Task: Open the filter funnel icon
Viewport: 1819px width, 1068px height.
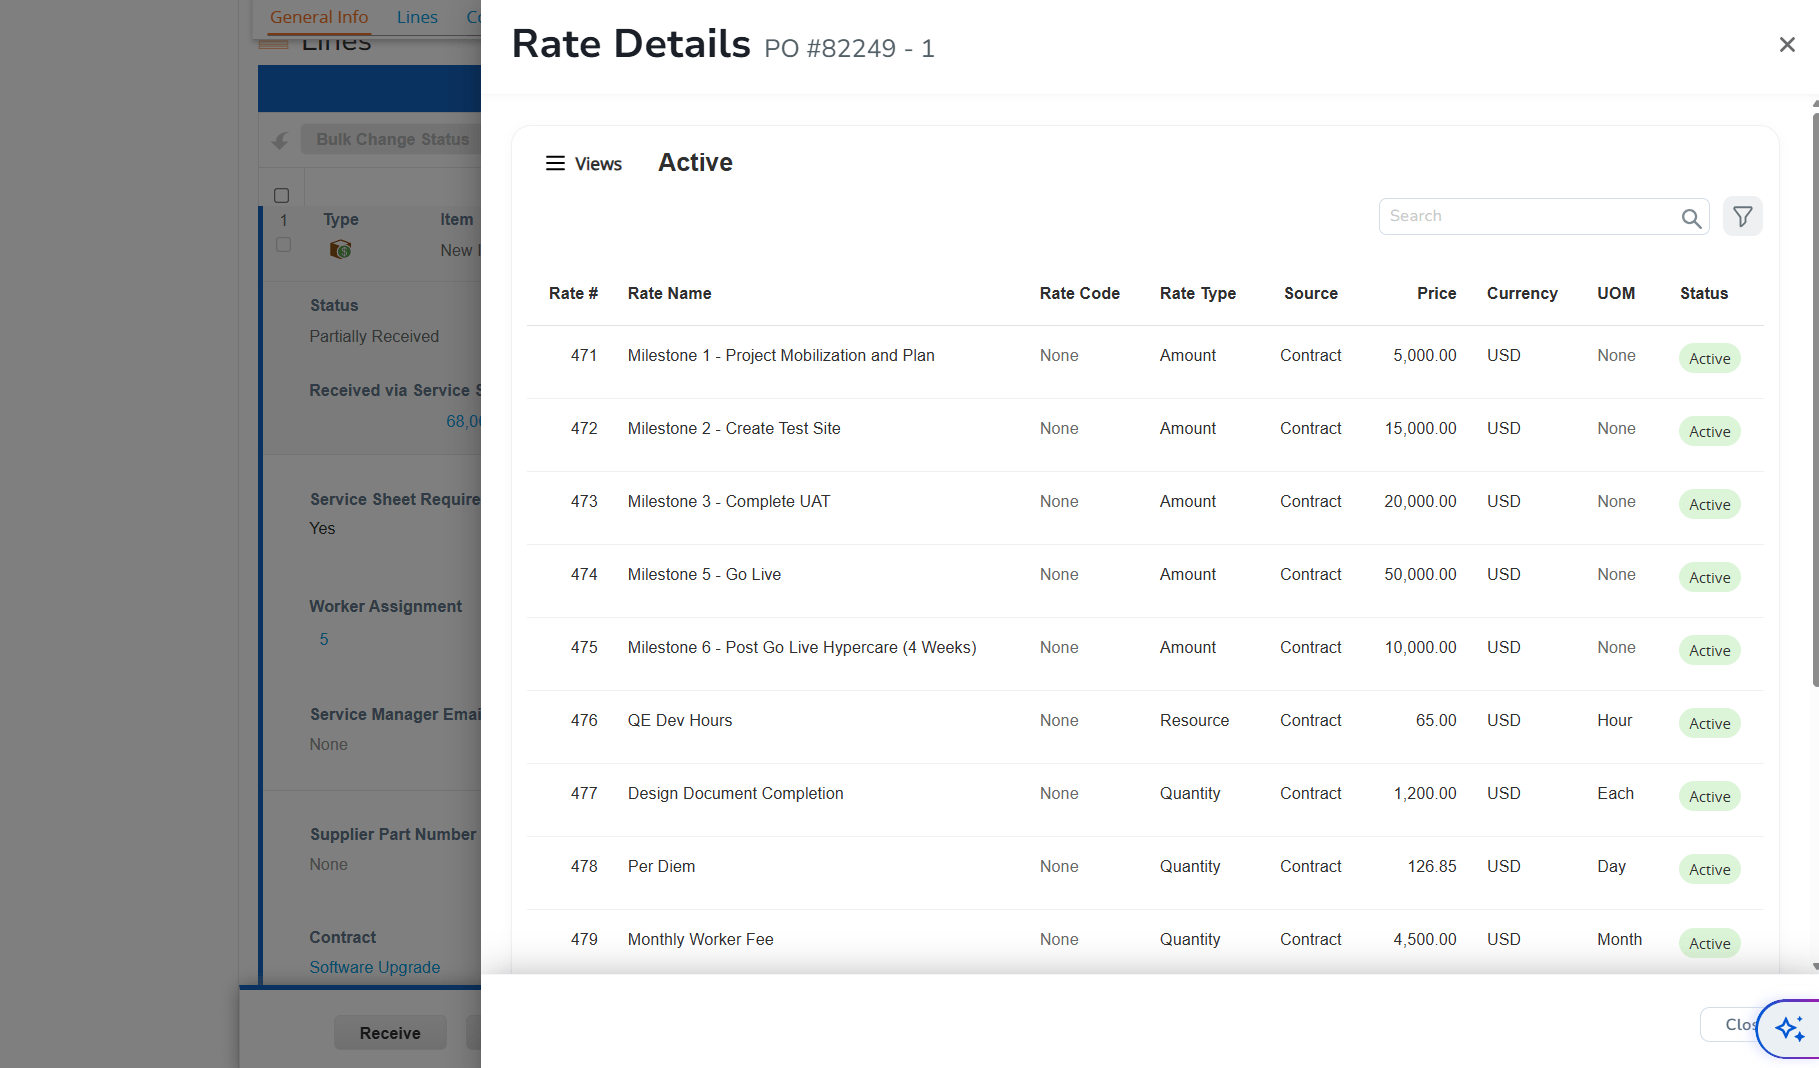Action: coord(1743,216)
